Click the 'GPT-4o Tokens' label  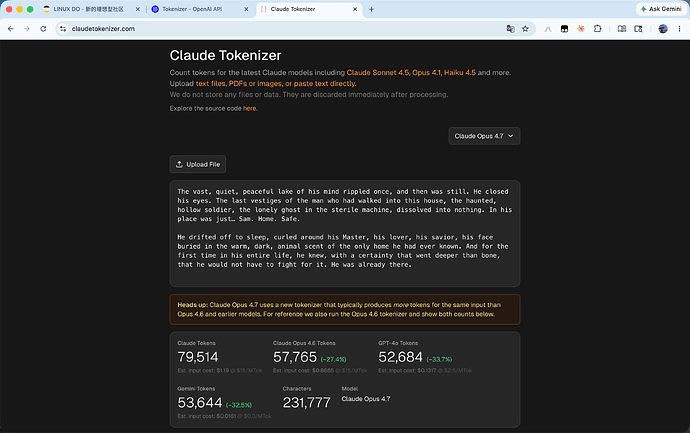click(398, 343)
